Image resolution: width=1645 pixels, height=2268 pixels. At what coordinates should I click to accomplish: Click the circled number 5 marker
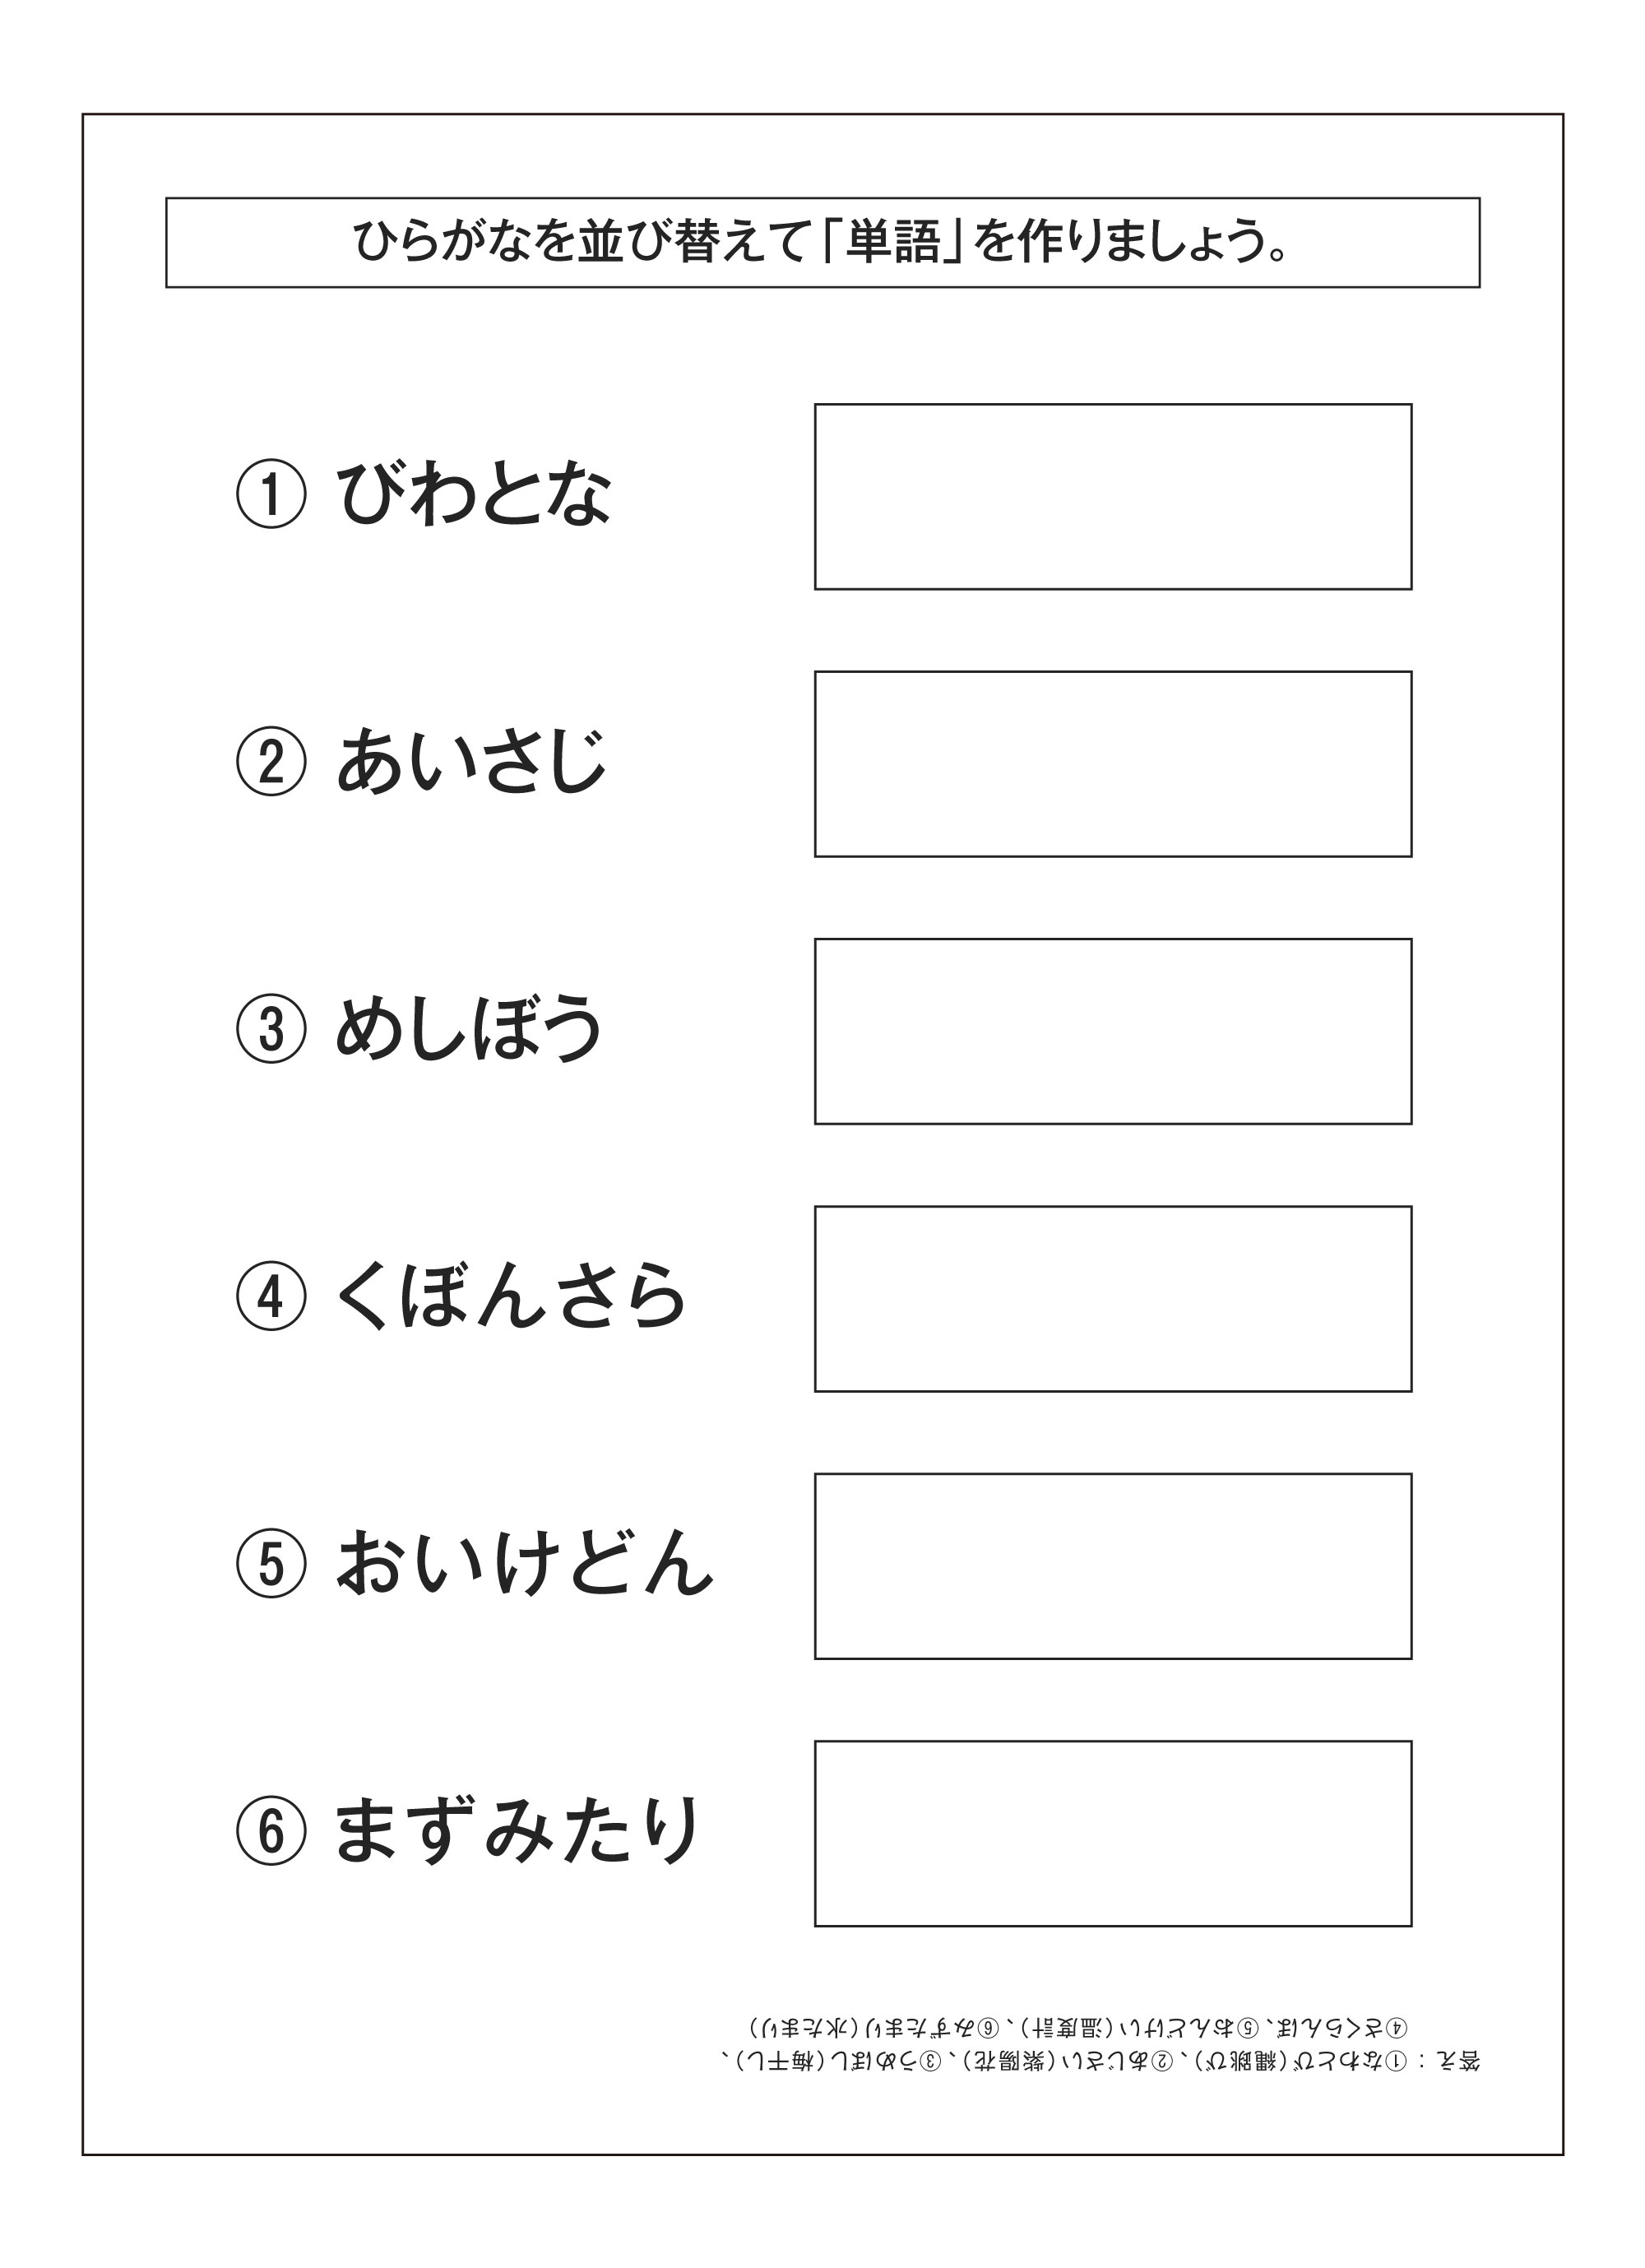270,1563
